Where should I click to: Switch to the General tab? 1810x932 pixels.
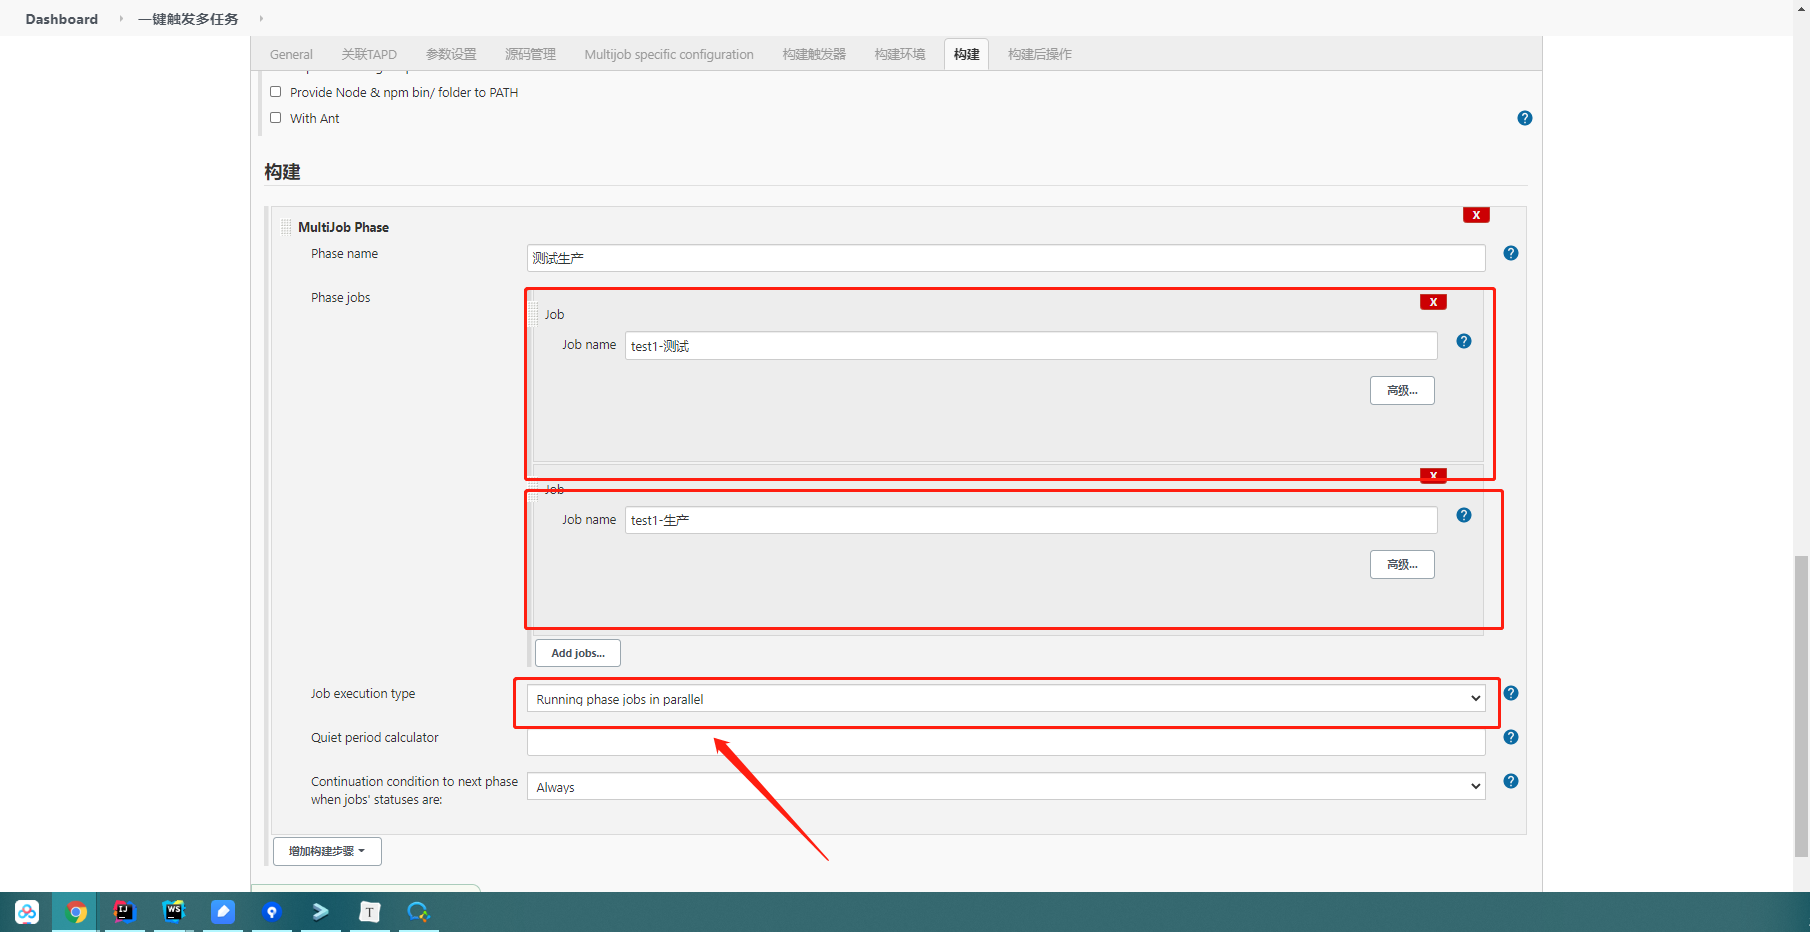pyautogui.click(x=291, y=54)
